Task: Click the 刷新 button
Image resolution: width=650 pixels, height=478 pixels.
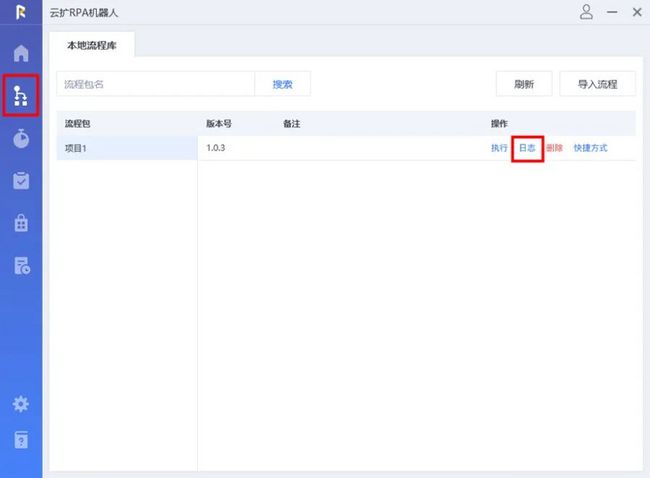Action: tap(524, 84)
